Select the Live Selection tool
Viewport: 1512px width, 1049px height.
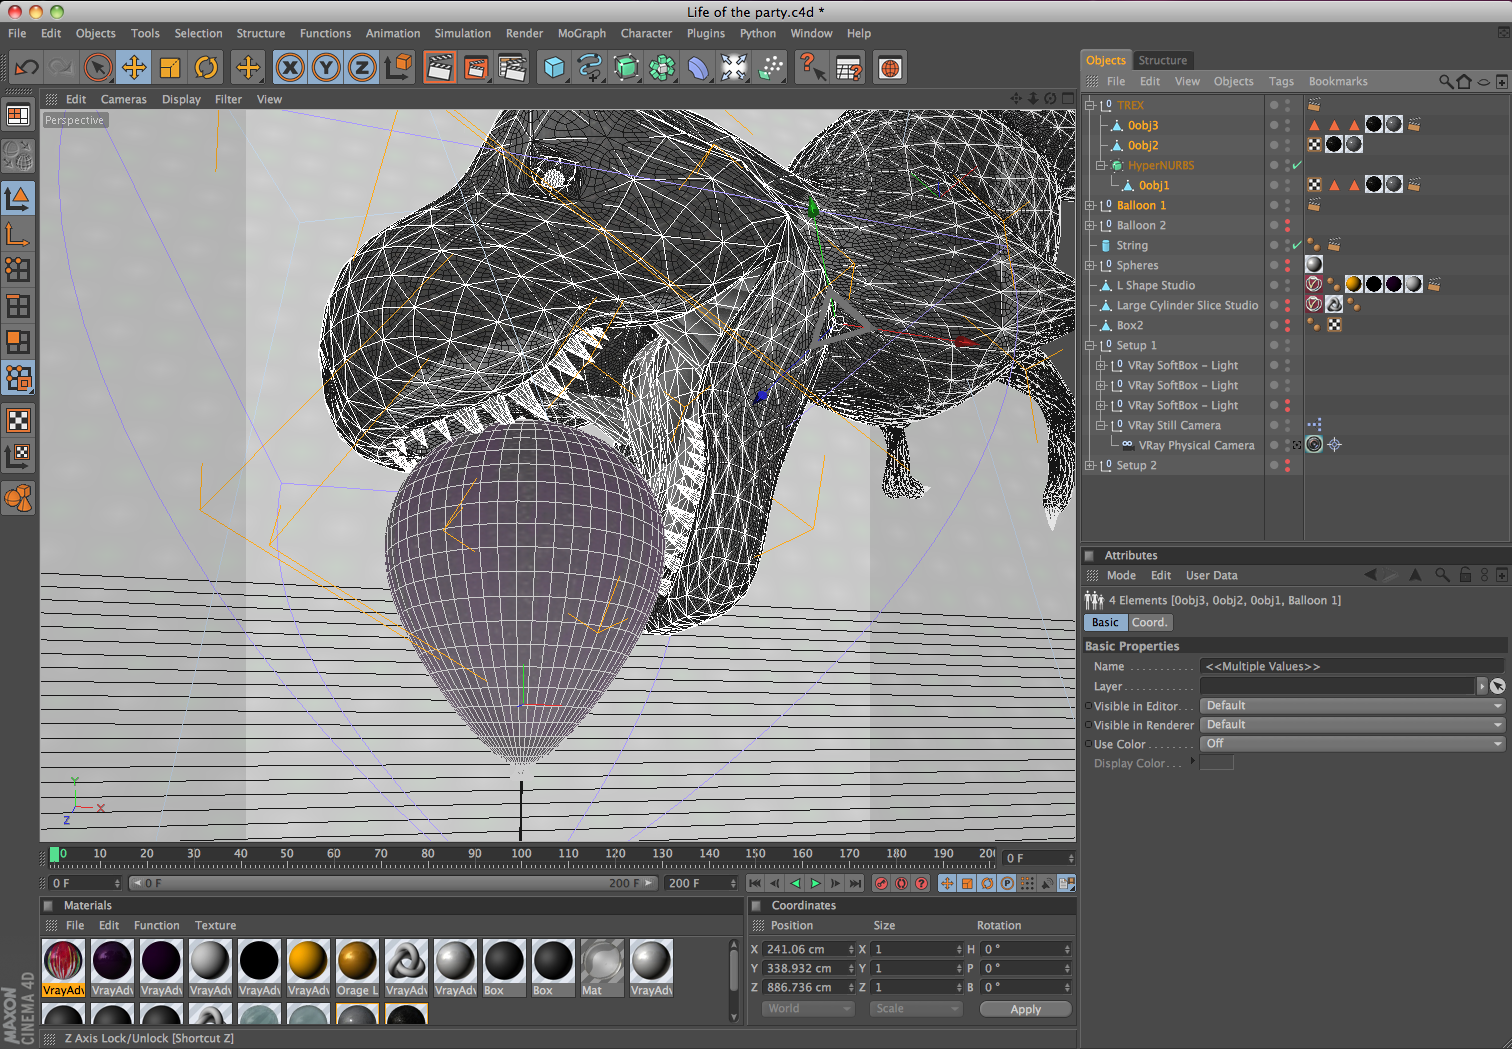point(97,67)
